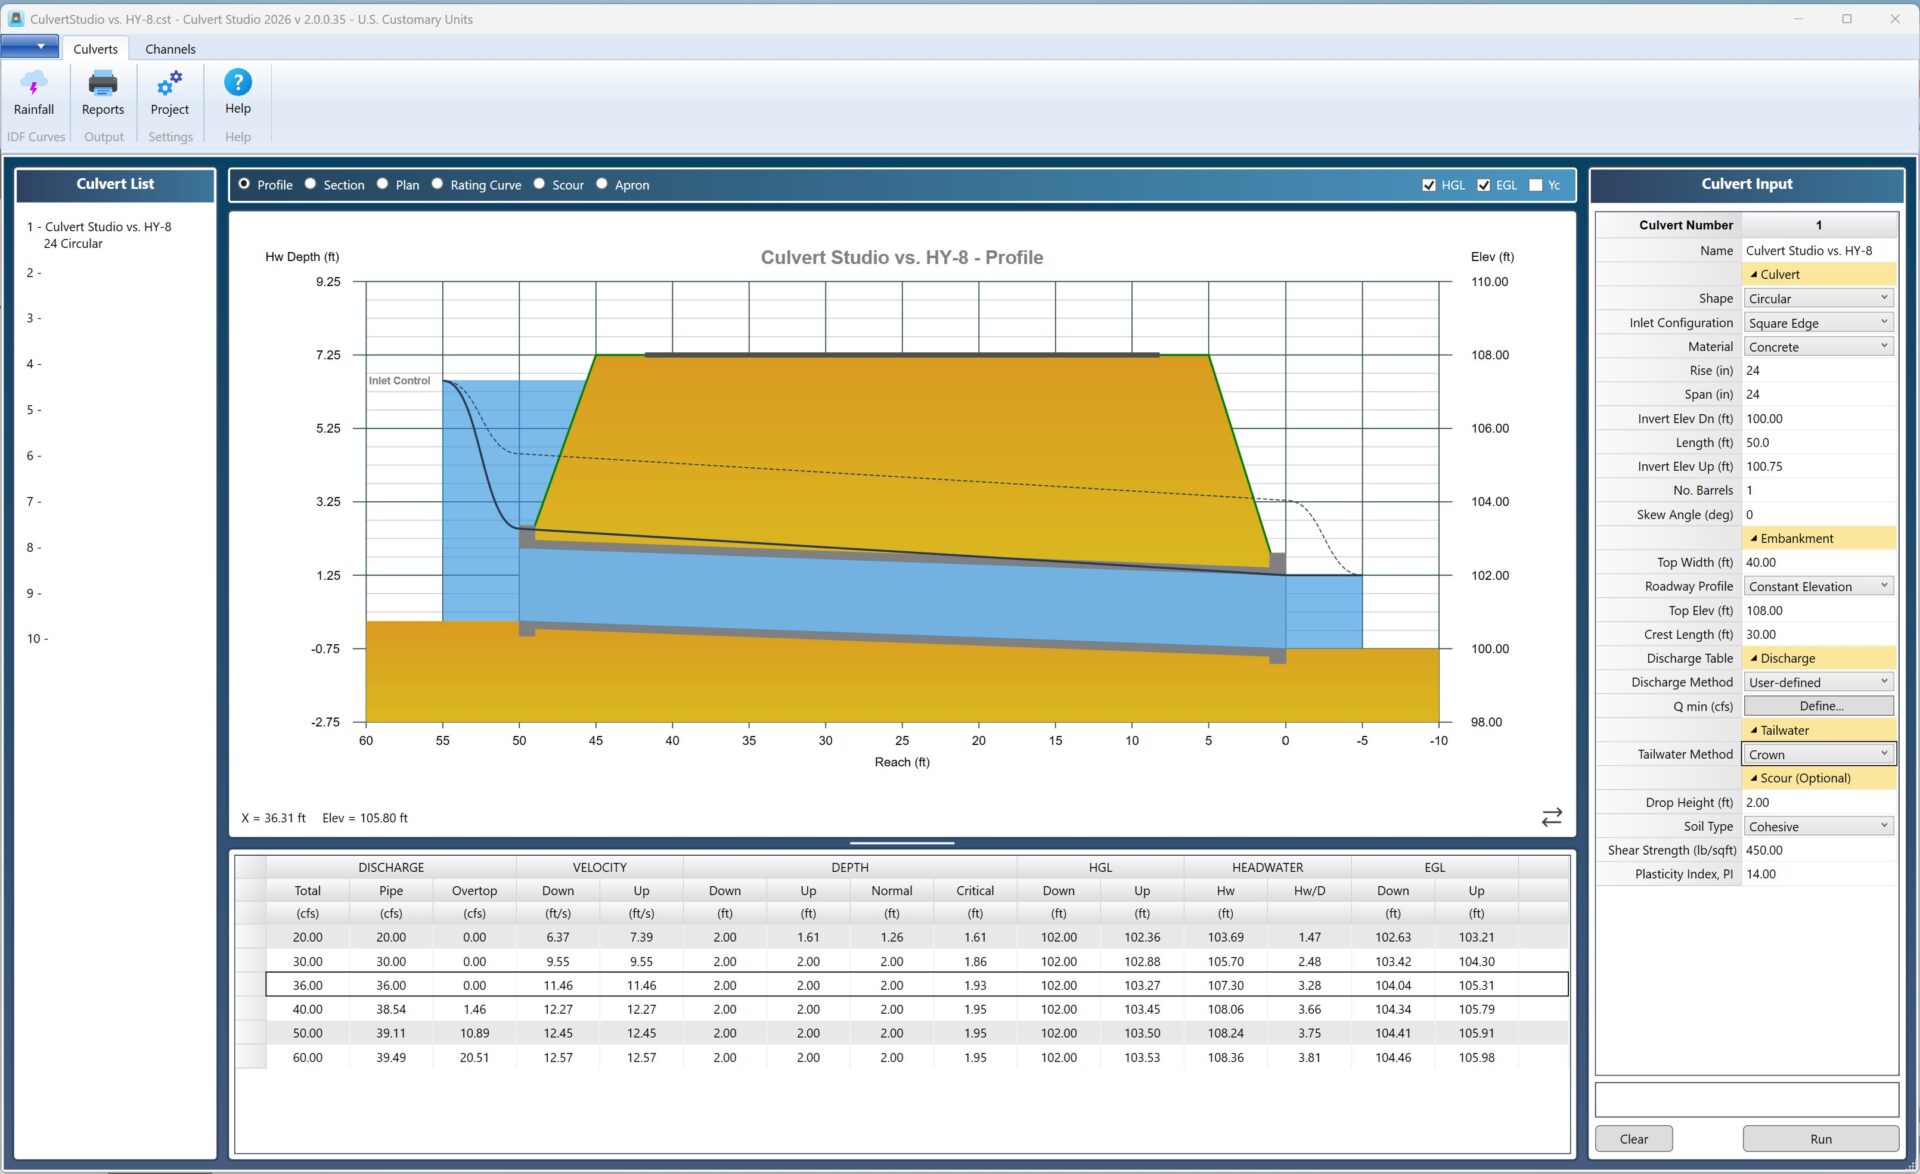Edit the Length (ft) field
Screen dimensions: 1920x1174
(x=1820, y=442)
